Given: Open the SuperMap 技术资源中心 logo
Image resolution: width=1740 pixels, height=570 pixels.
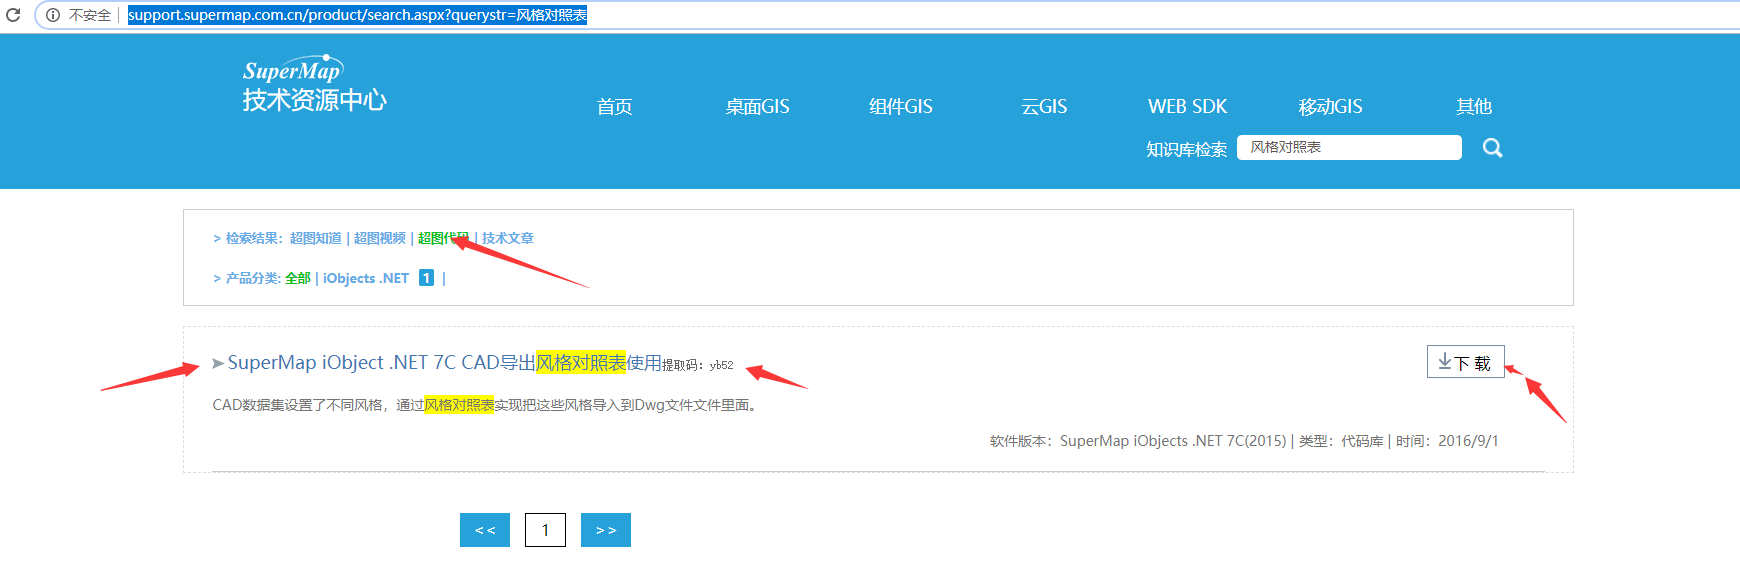Looking at the screenshot, I should [314, 84].
